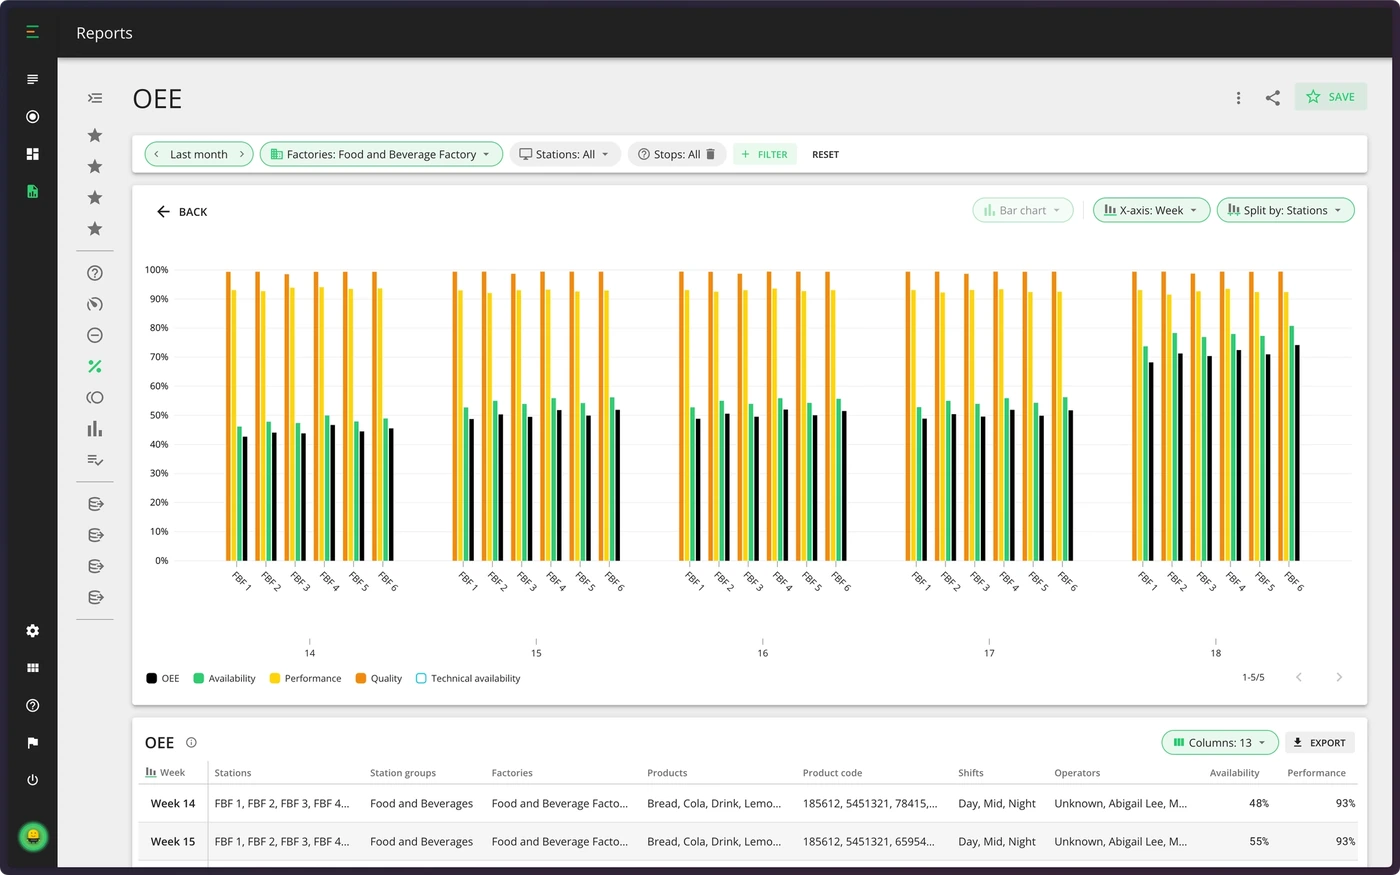1400x875 pixels.
Task: Click the RESET button
Action: coord(825,154)
